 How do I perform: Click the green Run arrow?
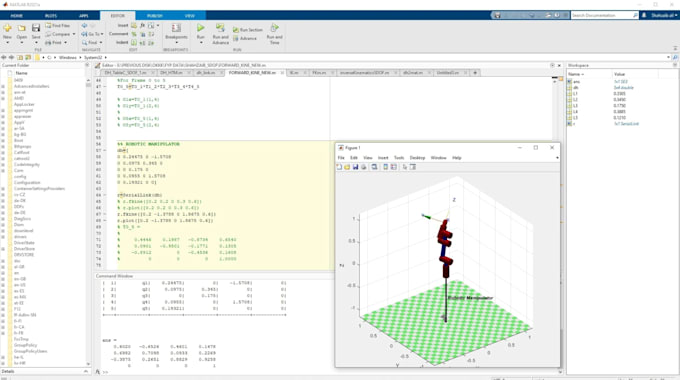tap(200, 28)
